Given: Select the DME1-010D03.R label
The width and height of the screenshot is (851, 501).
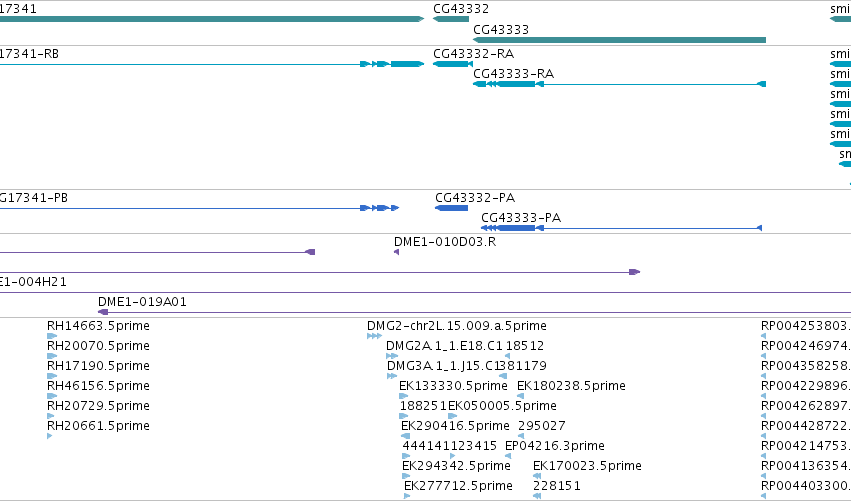Looking at the screenshot, I should 445,242.
